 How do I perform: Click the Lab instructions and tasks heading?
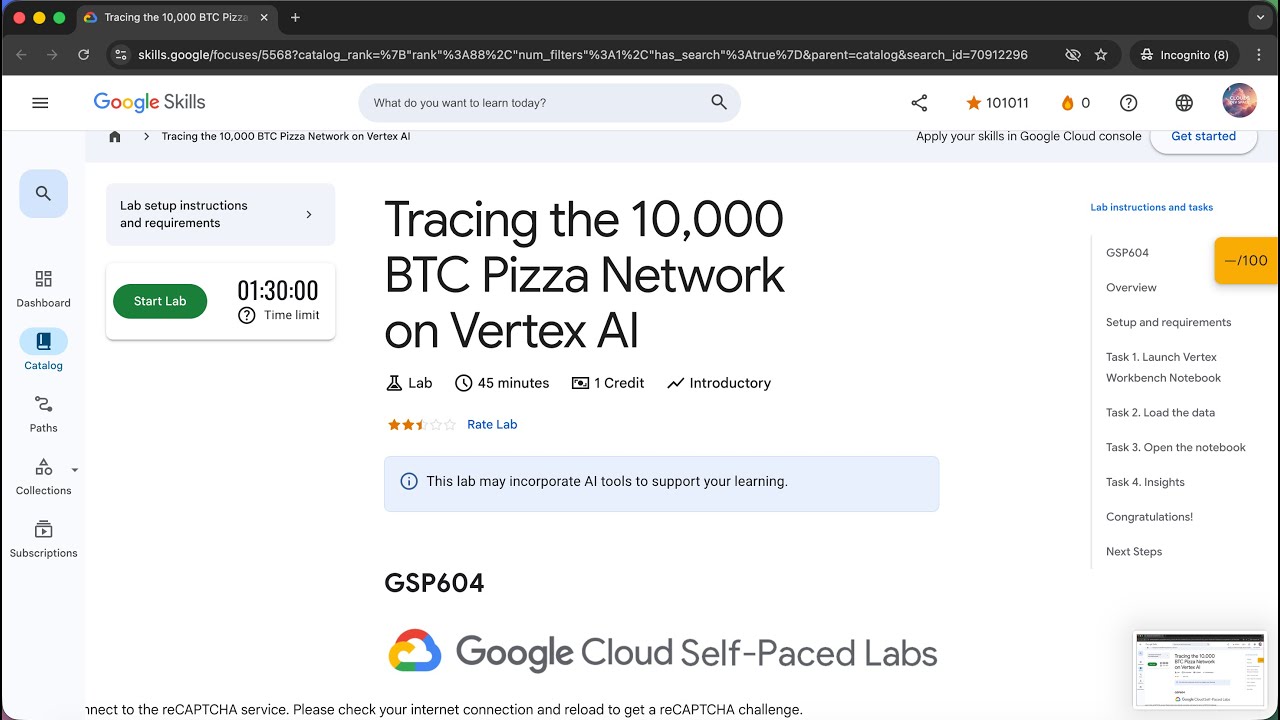click(1151, 207)
